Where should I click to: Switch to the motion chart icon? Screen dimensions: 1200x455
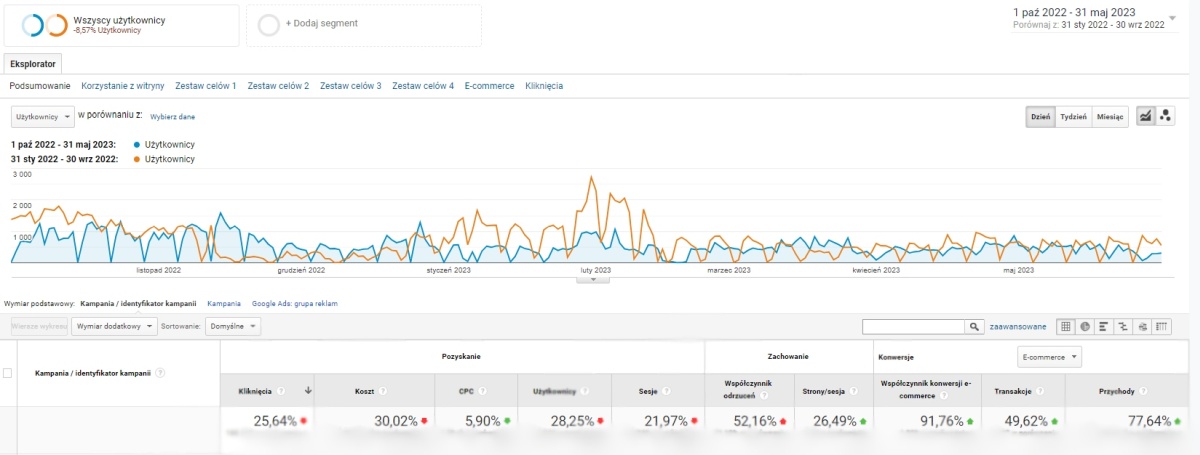1166,116
